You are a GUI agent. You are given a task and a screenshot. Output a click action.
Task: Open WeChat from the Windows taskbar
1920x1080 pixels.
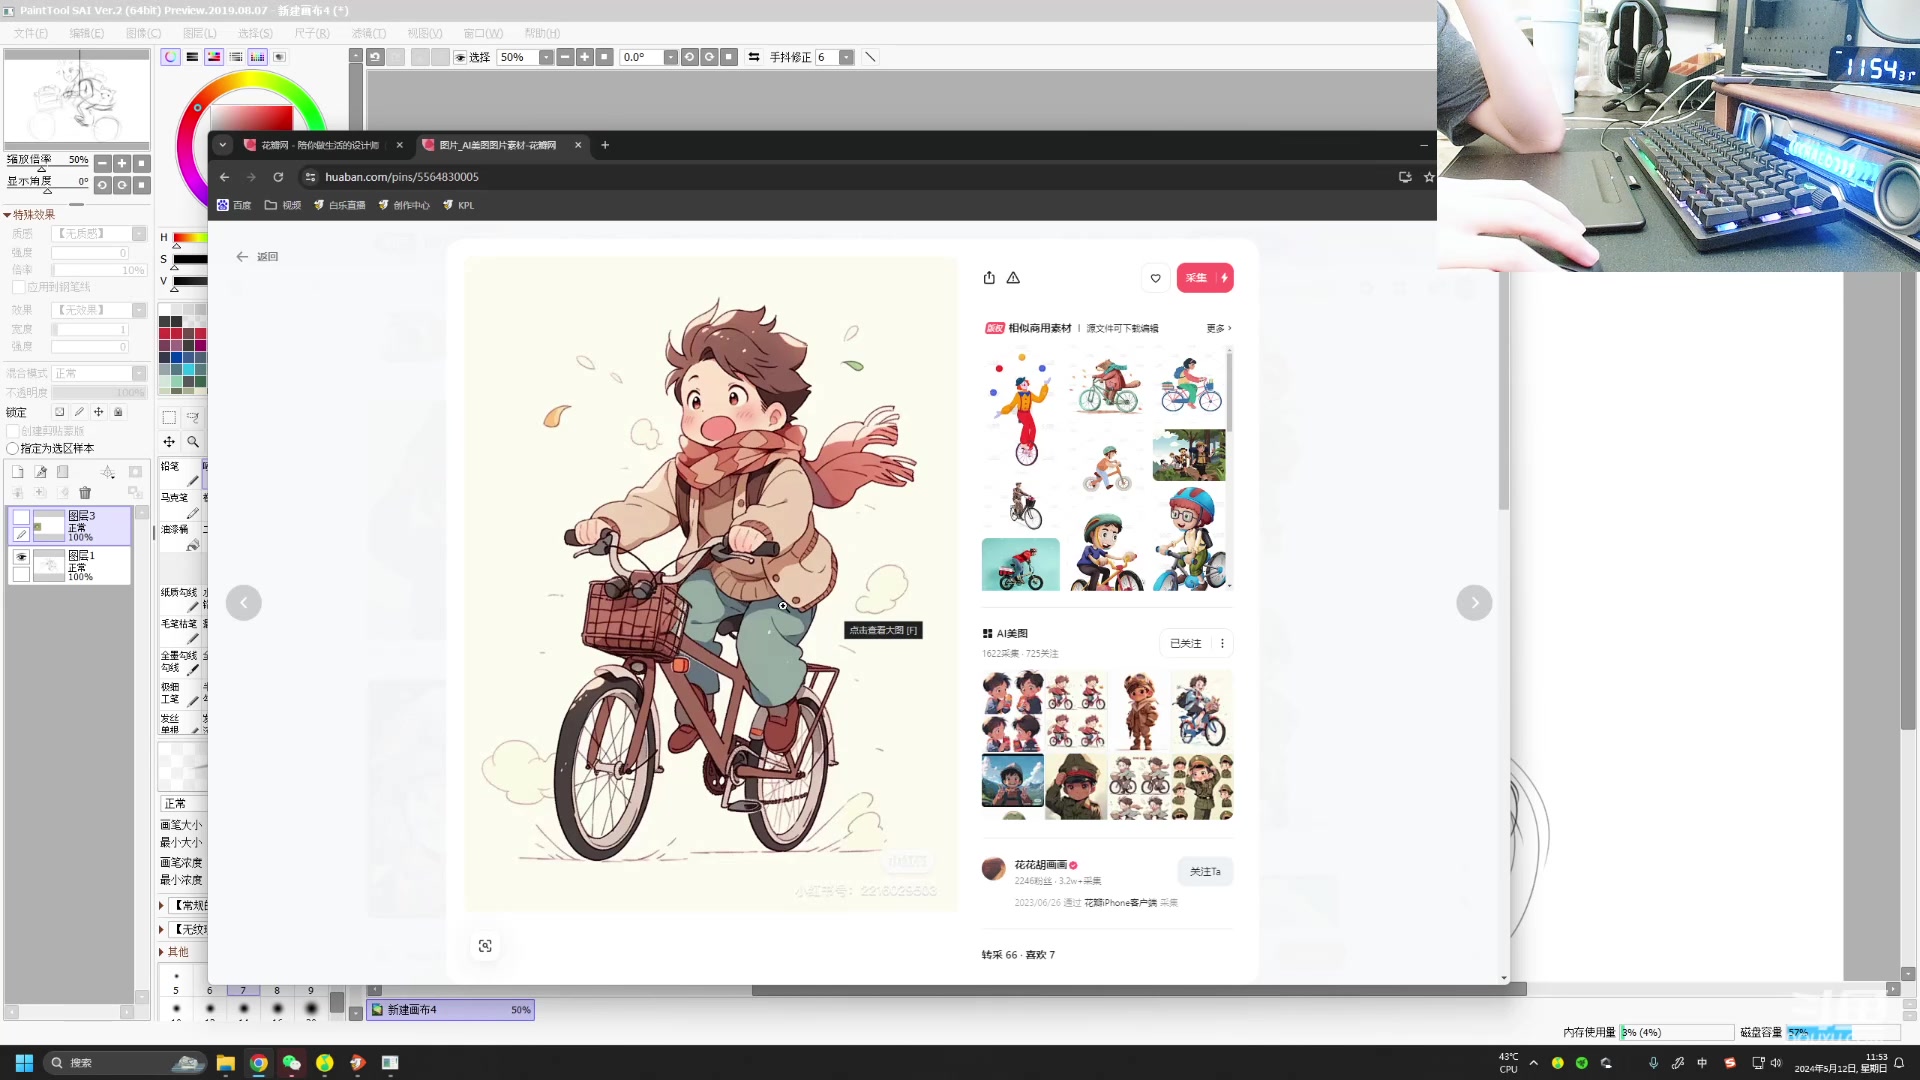291,1063
